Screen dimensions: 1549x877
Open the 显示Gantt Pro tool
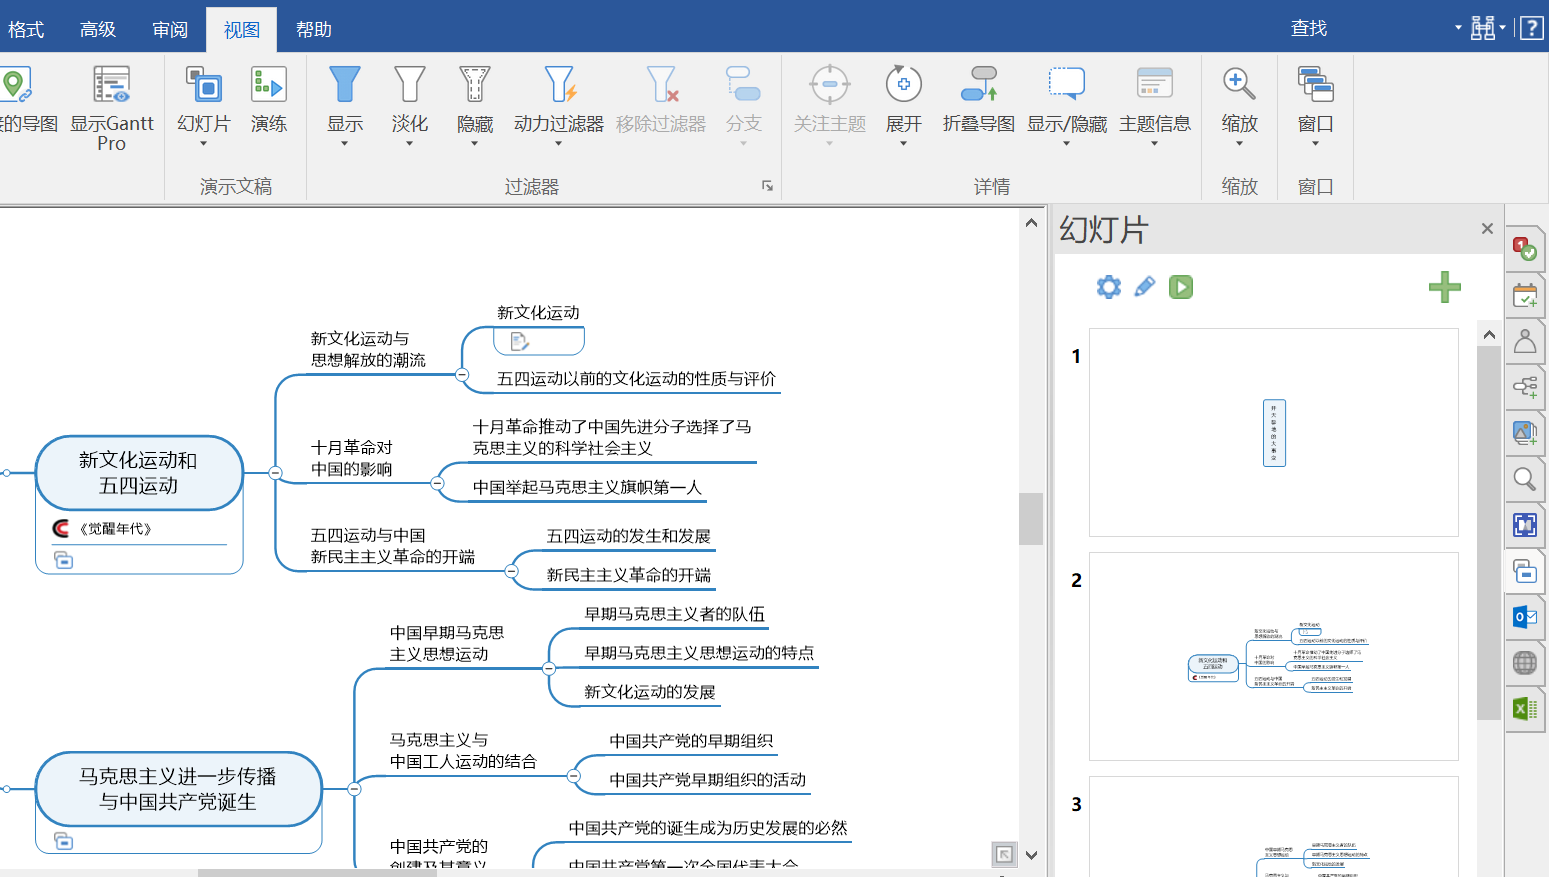click(x=111, y=108)
